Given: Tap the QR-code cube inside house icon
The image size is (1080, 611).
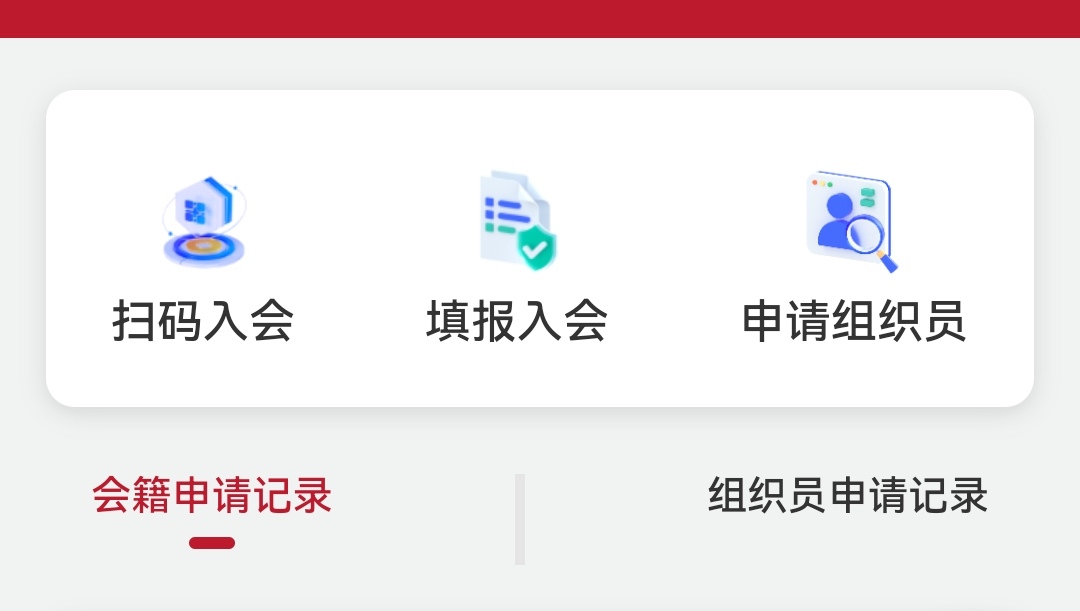Looking at the screenshot, I should pyautogui.click(x=194, y=211).
